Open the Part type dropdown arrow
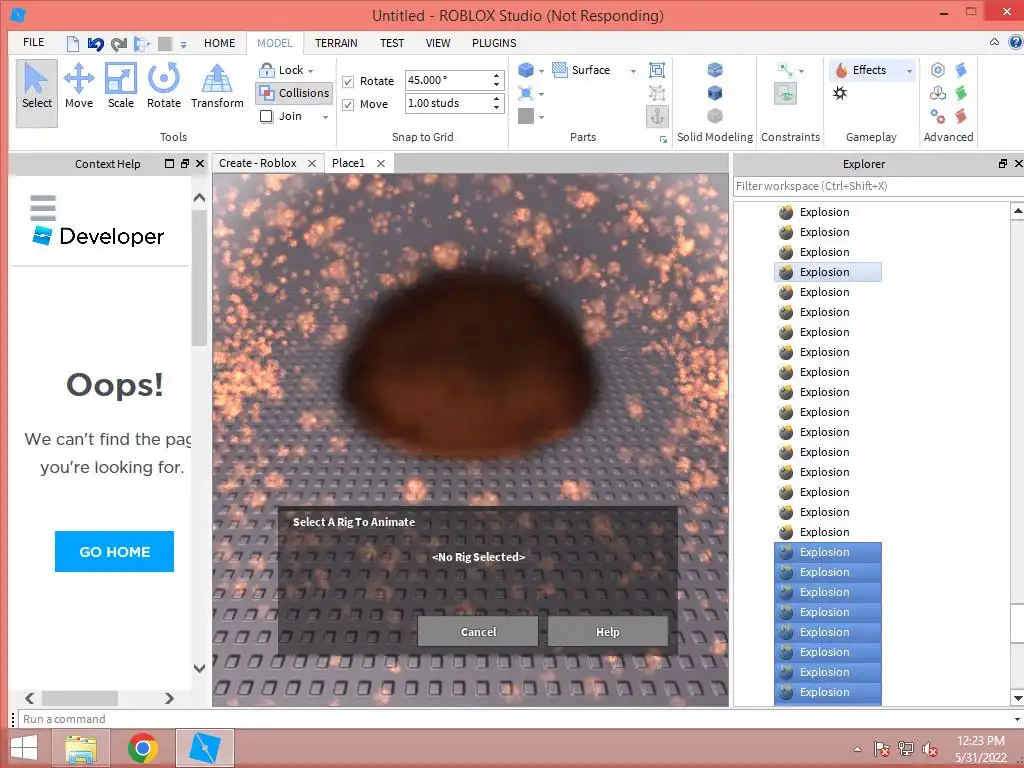Screen dimensions: 1024x768 click(541, 71)
